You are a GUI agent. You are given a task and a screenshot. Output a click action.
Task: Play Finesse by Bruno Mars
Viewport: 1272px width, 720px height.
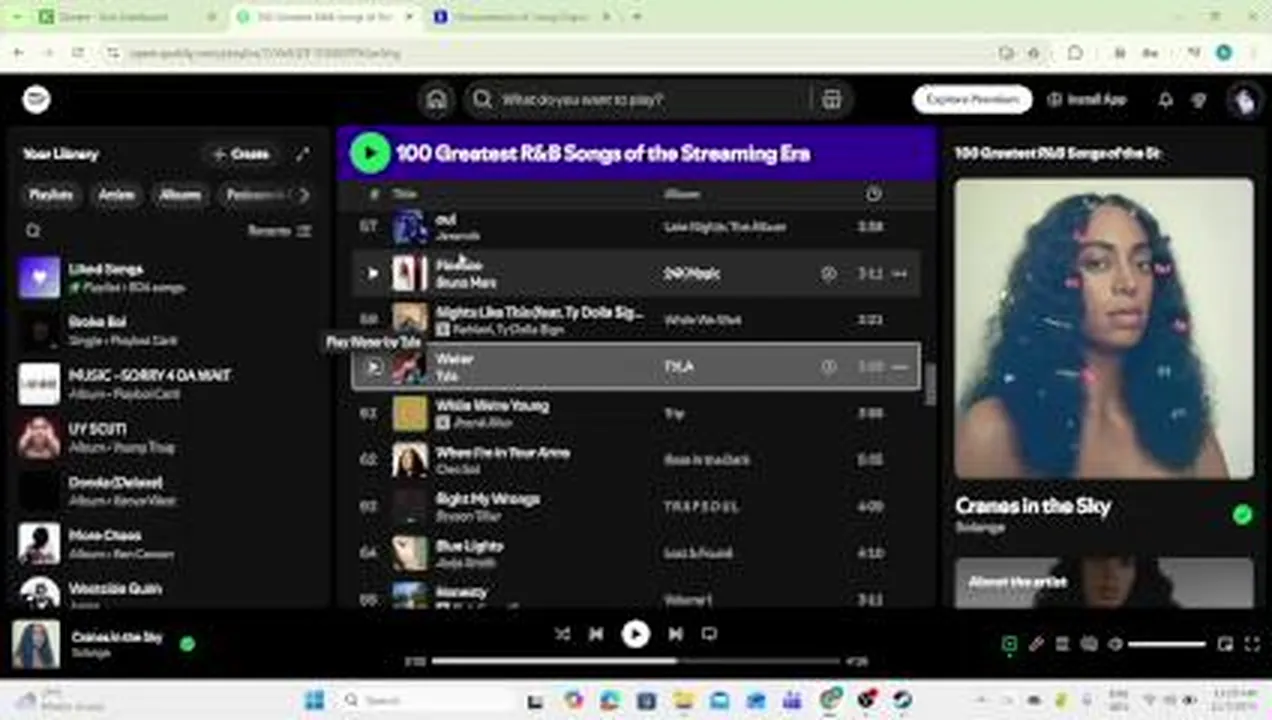[372, 273]
